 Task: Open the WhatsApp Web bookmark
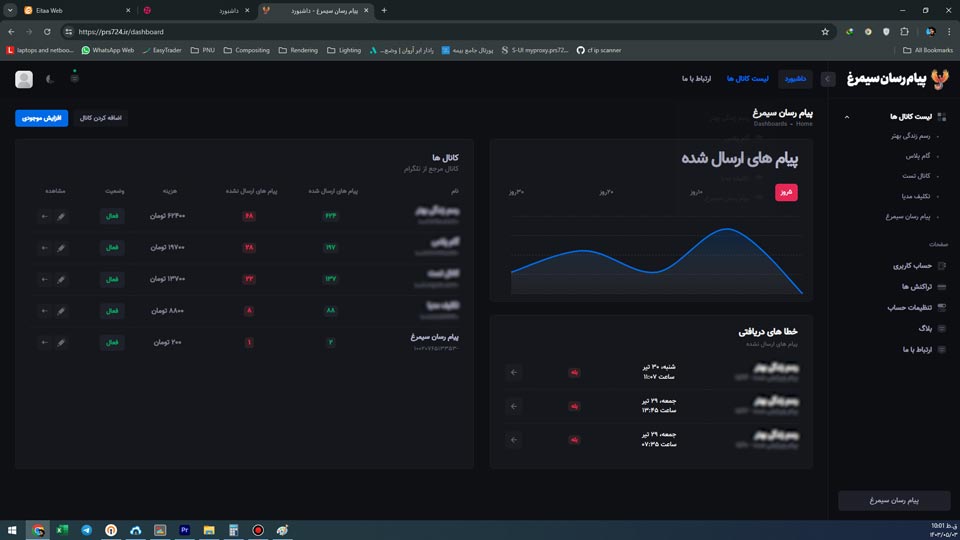[x=108, y=50]
